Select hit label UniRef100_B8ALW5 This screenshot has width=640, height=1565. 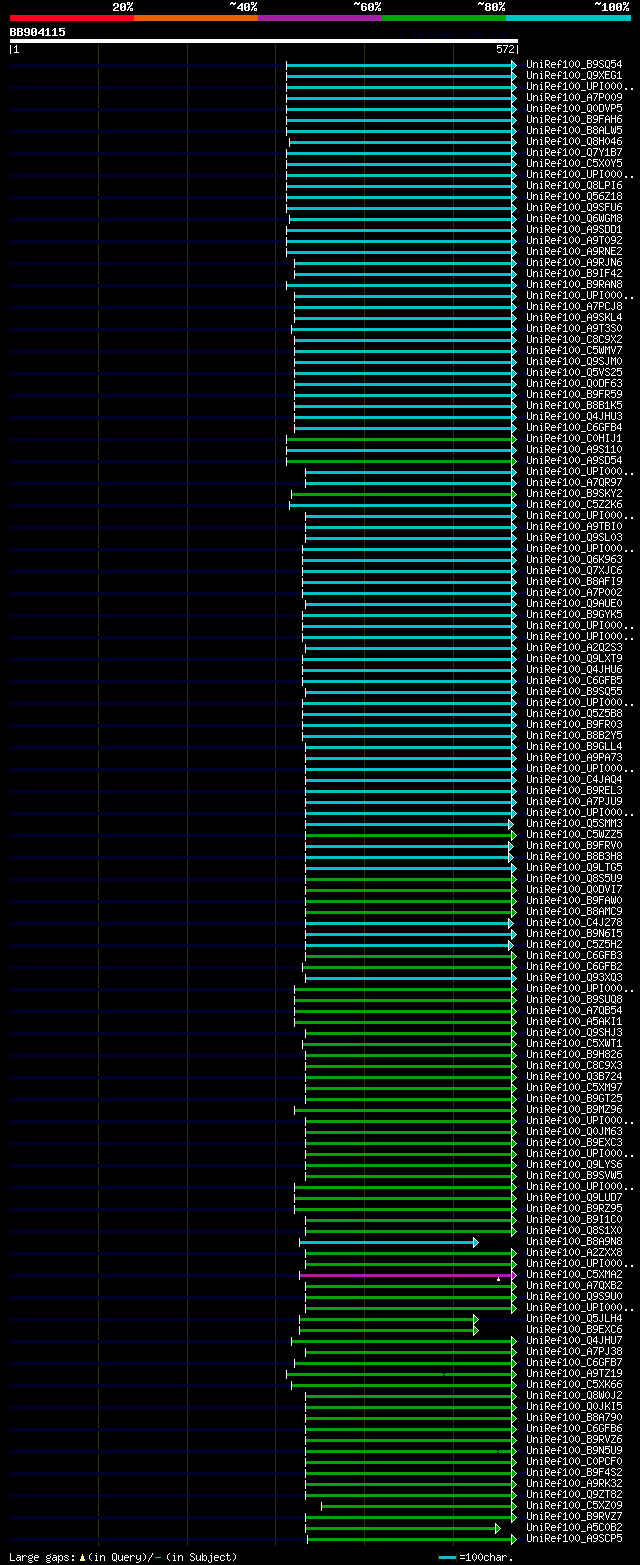point(574,130)
